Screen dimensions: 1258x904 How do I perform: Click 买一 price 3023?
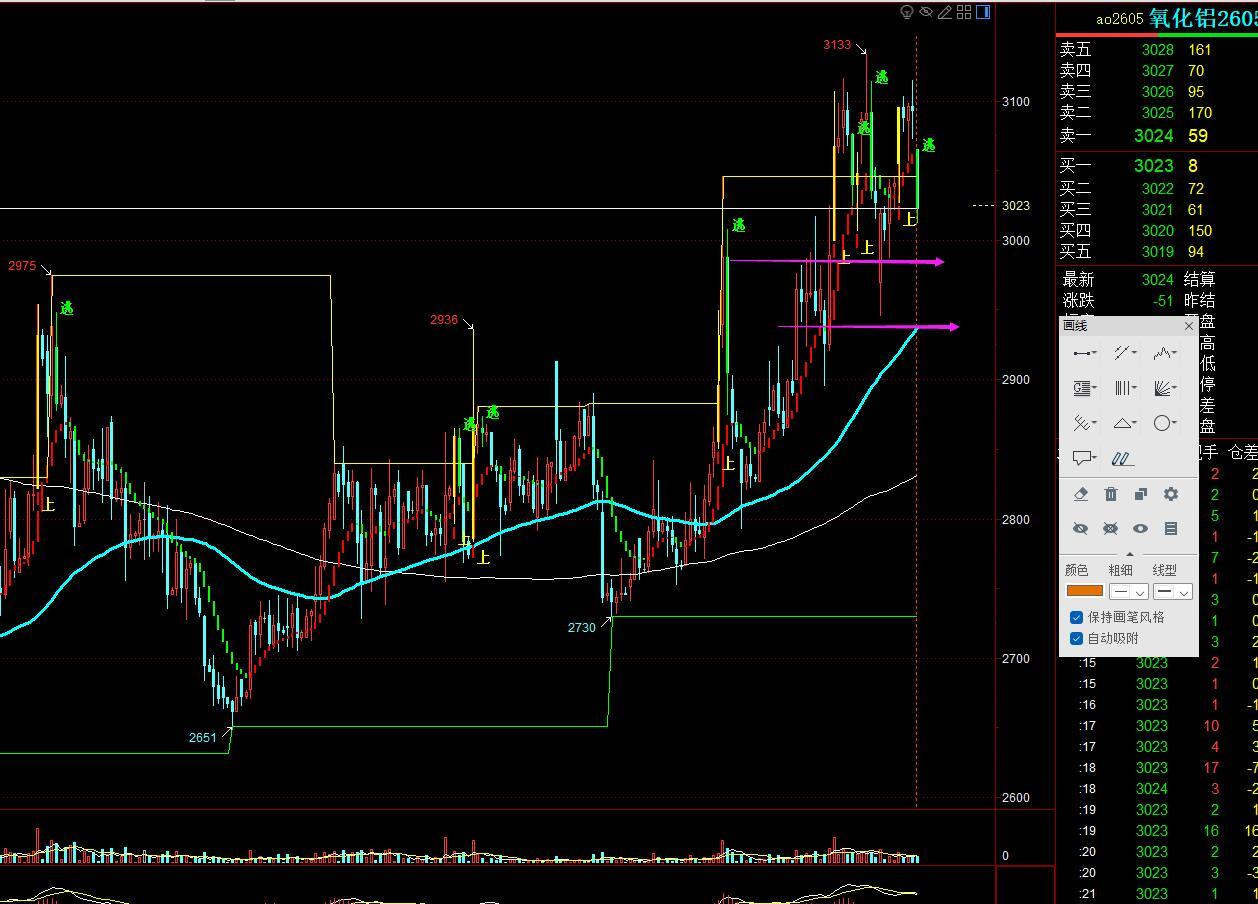coord(1153,165)
